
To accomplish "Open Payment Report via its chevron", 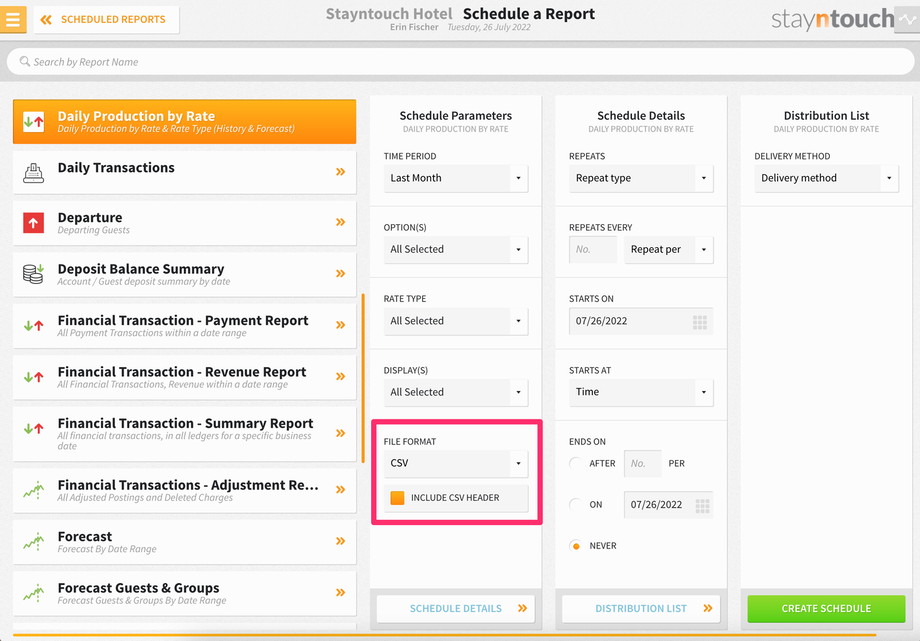I will pos(340,325).
